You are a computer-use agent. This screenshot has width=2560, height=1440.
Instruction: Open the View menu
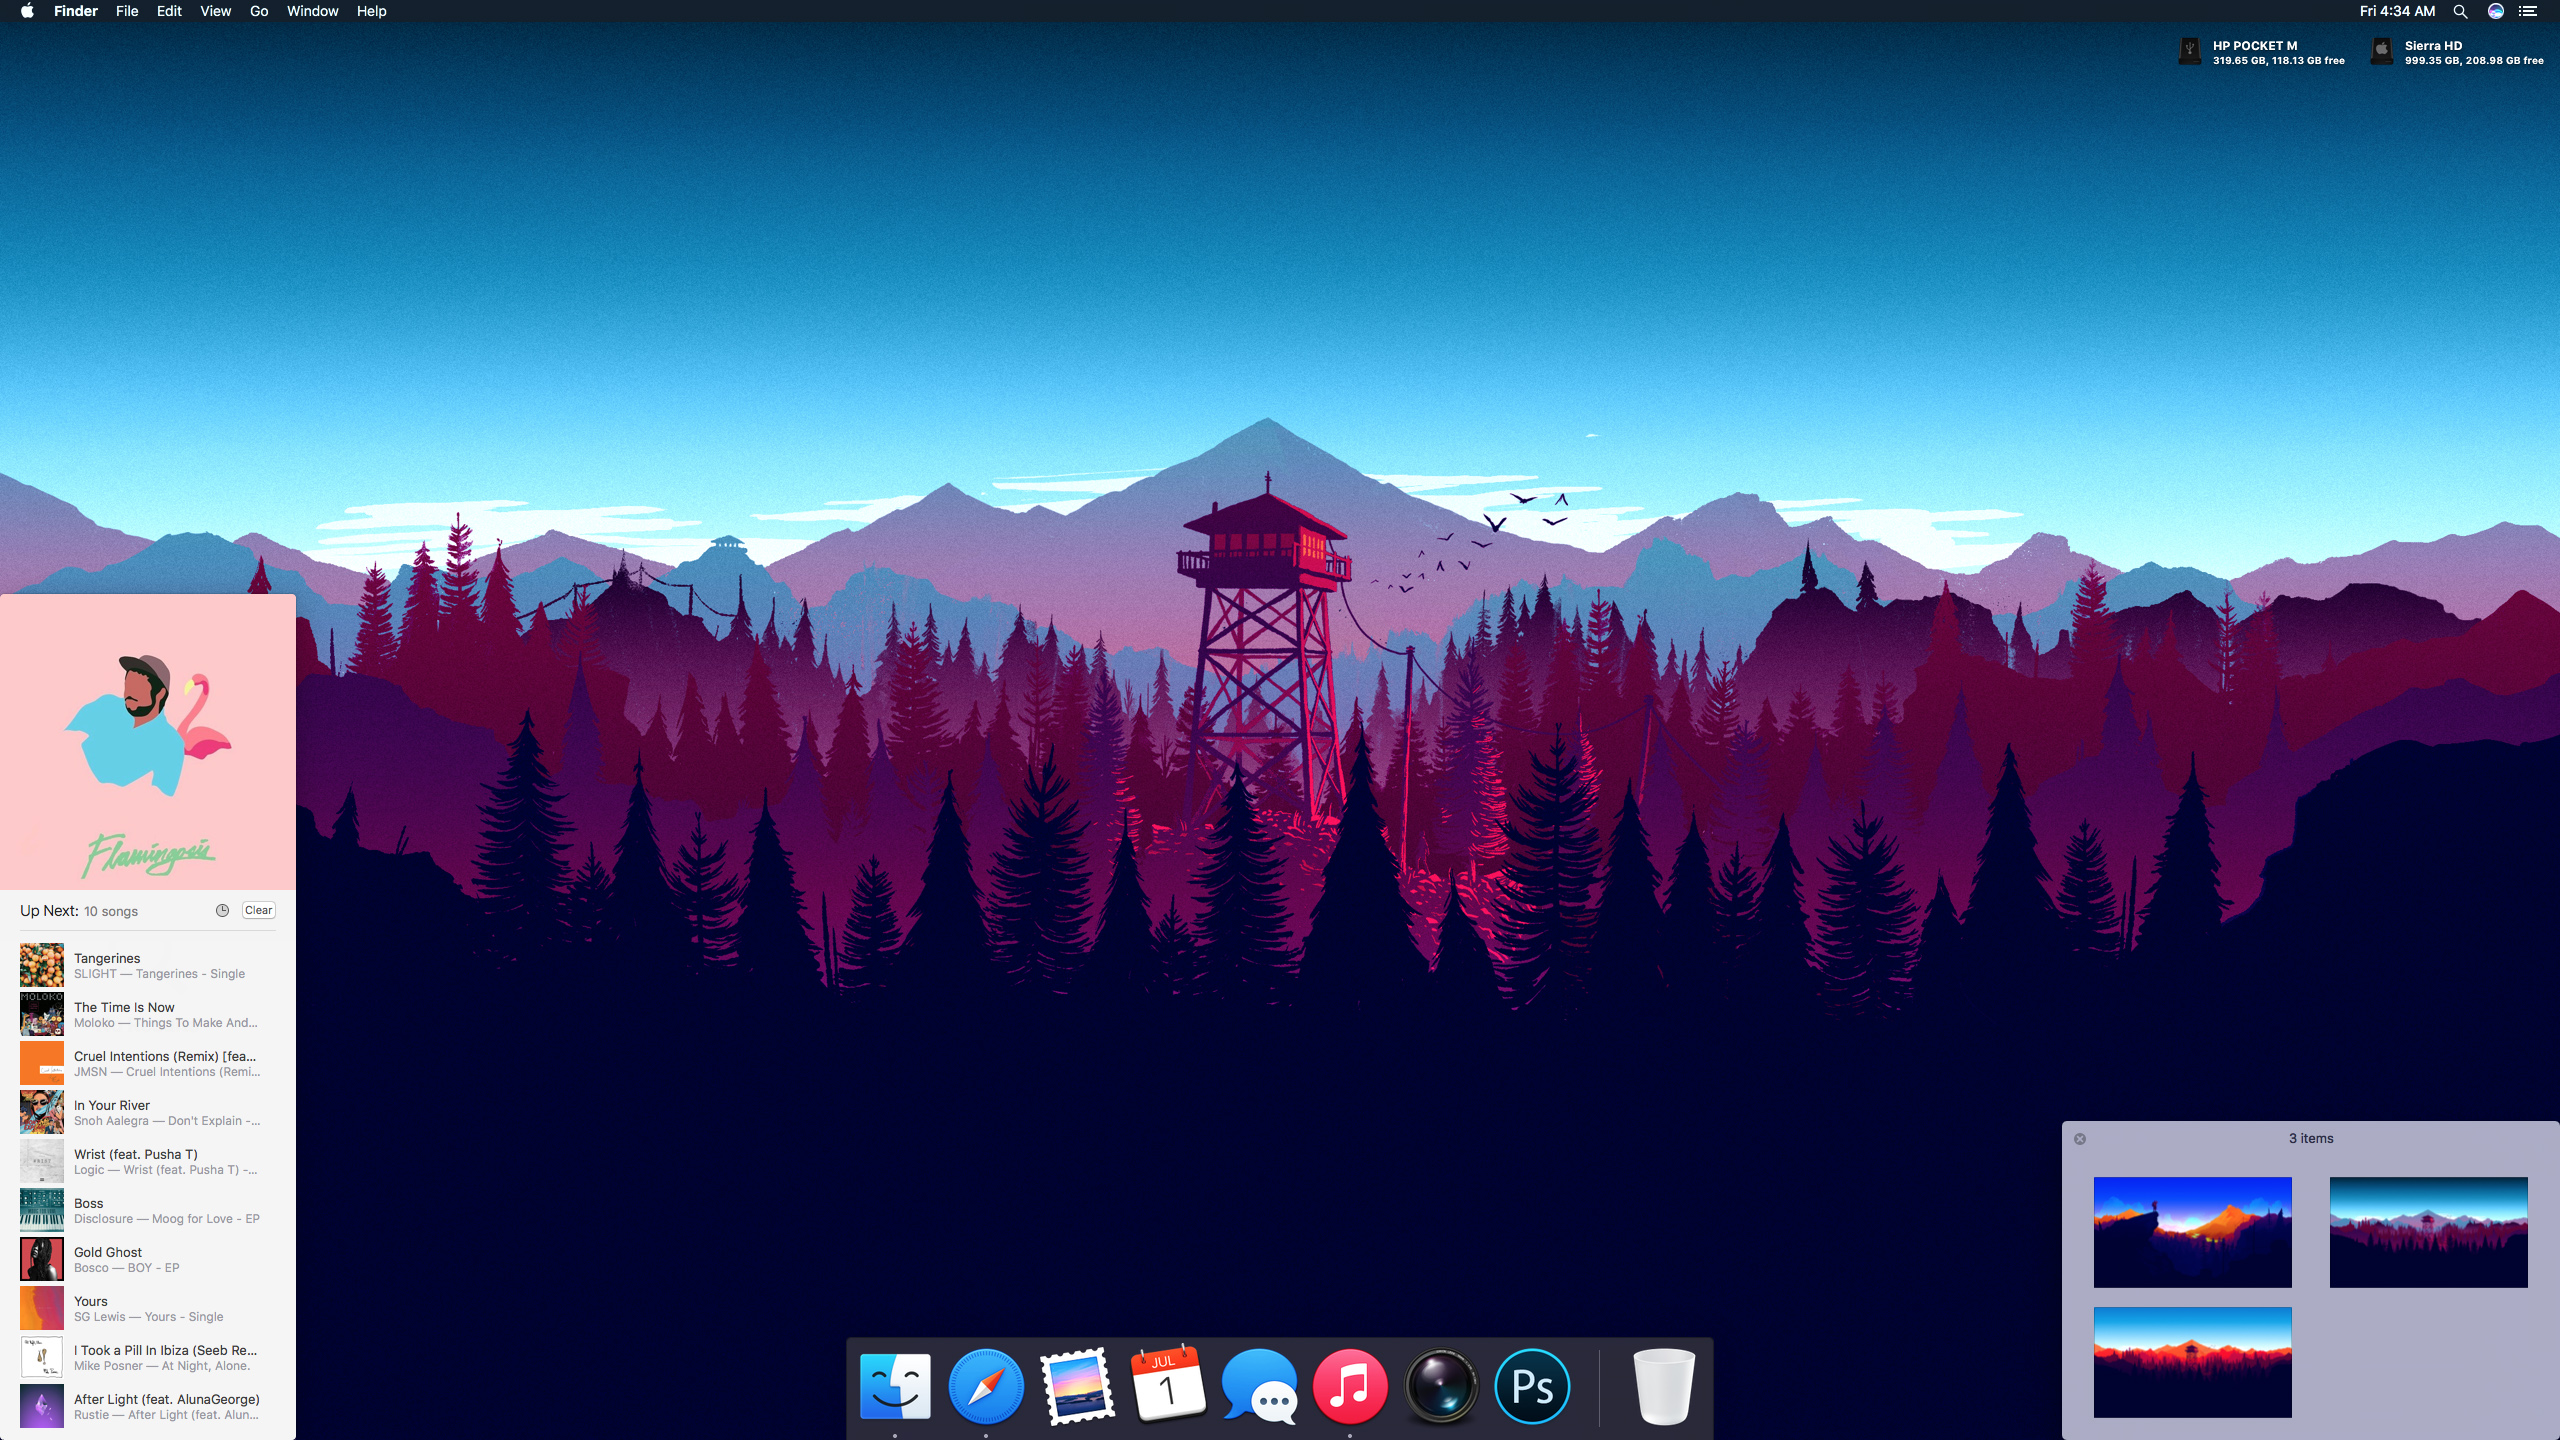tap(215, 12)
